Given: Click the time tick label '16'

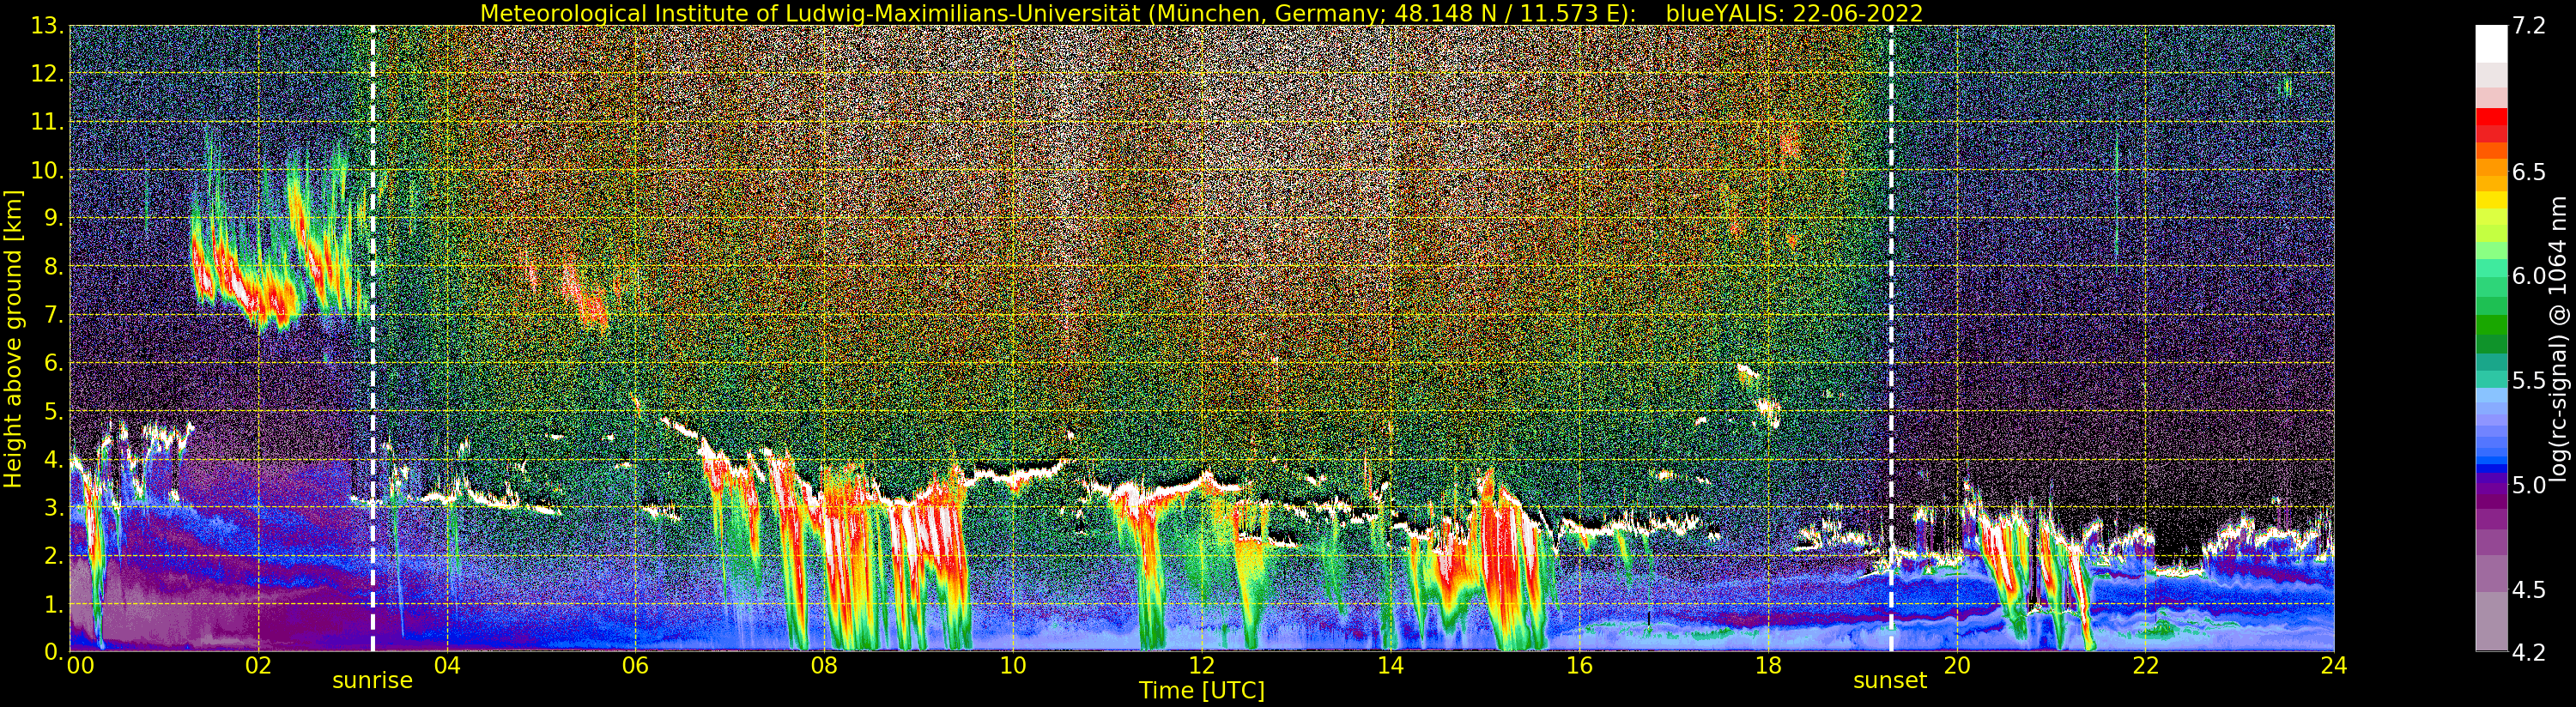Looking at the screenshot, I should (x=1579, y=665).
